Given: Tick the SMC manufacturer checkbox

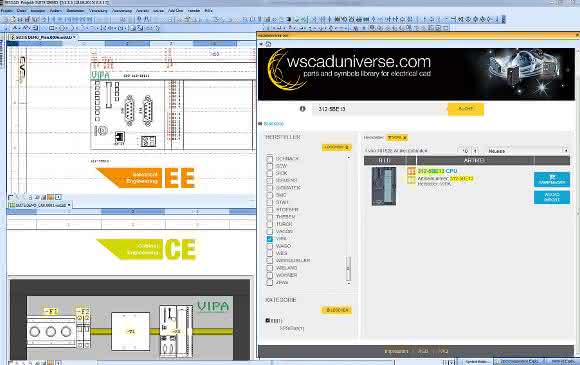Looking at the screenshot, I should click(270, 195).
